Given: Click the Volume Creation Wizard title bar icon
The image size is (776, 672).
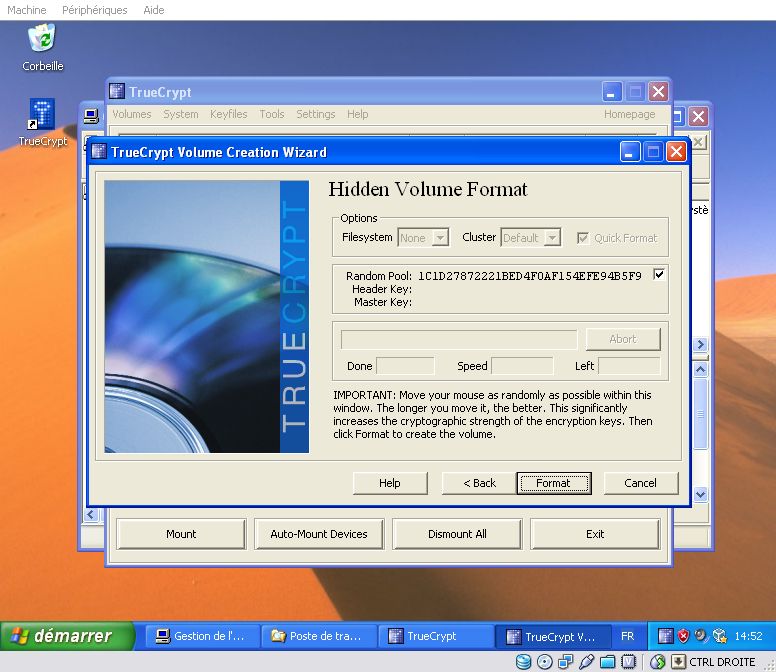Looking at the screenshot, I should click(99, 151).
